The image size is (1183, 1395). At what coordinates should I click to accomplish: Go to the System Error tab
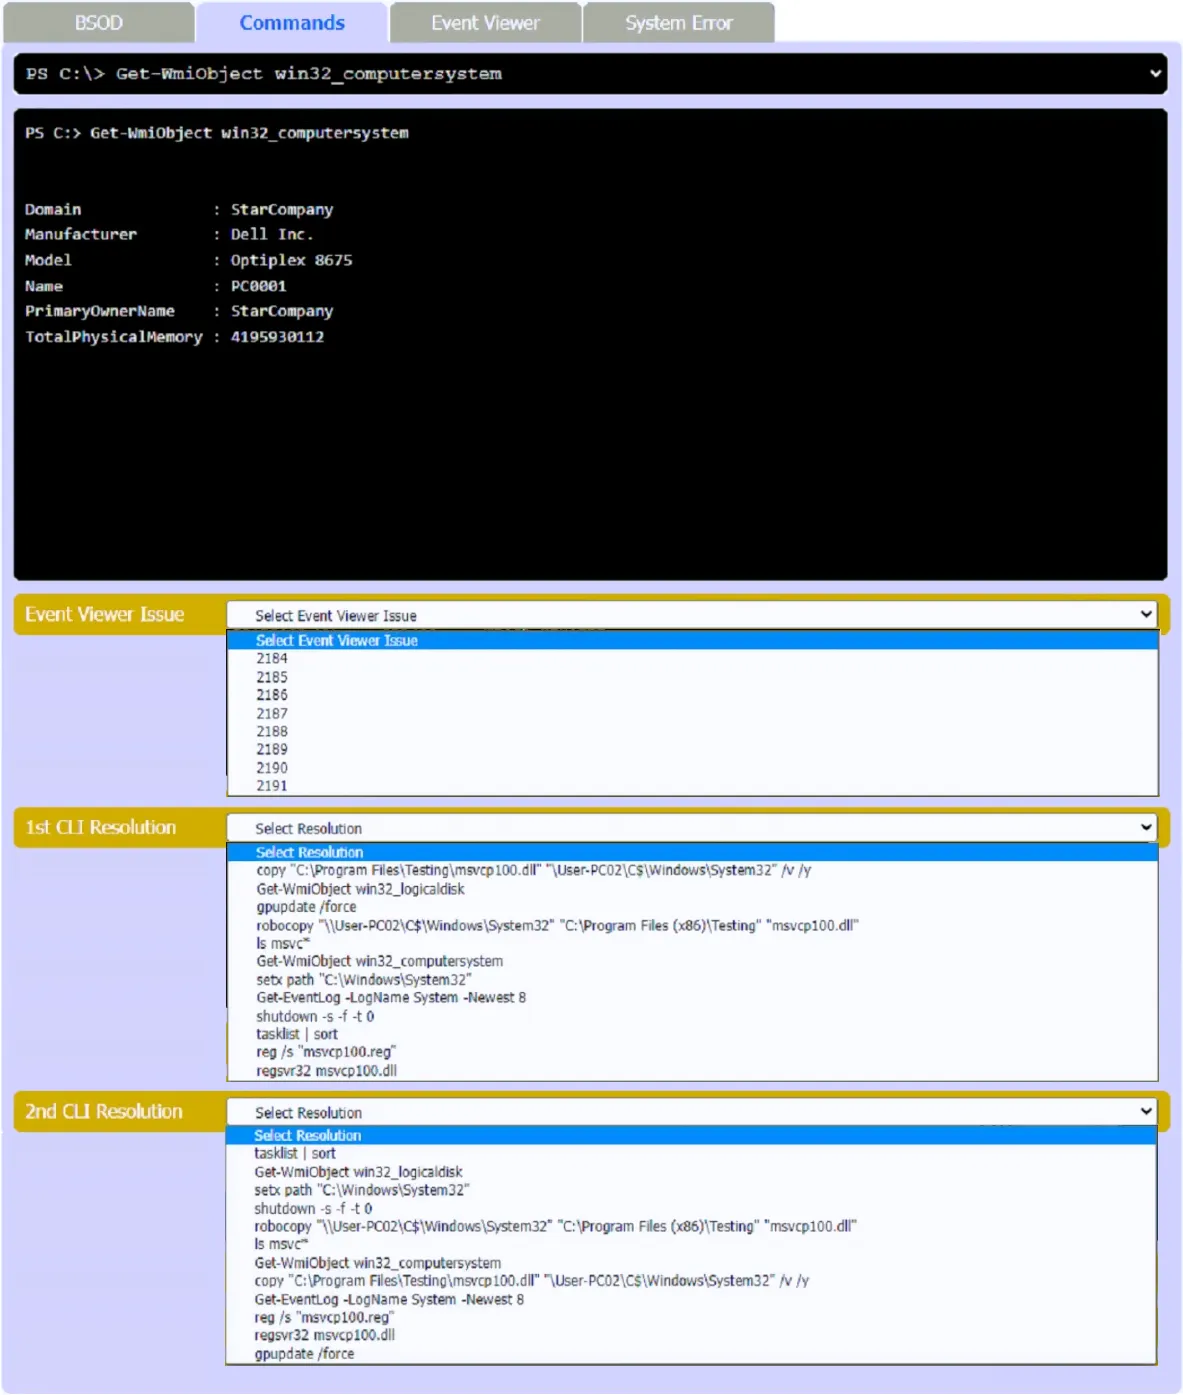[x=679, y=23]
